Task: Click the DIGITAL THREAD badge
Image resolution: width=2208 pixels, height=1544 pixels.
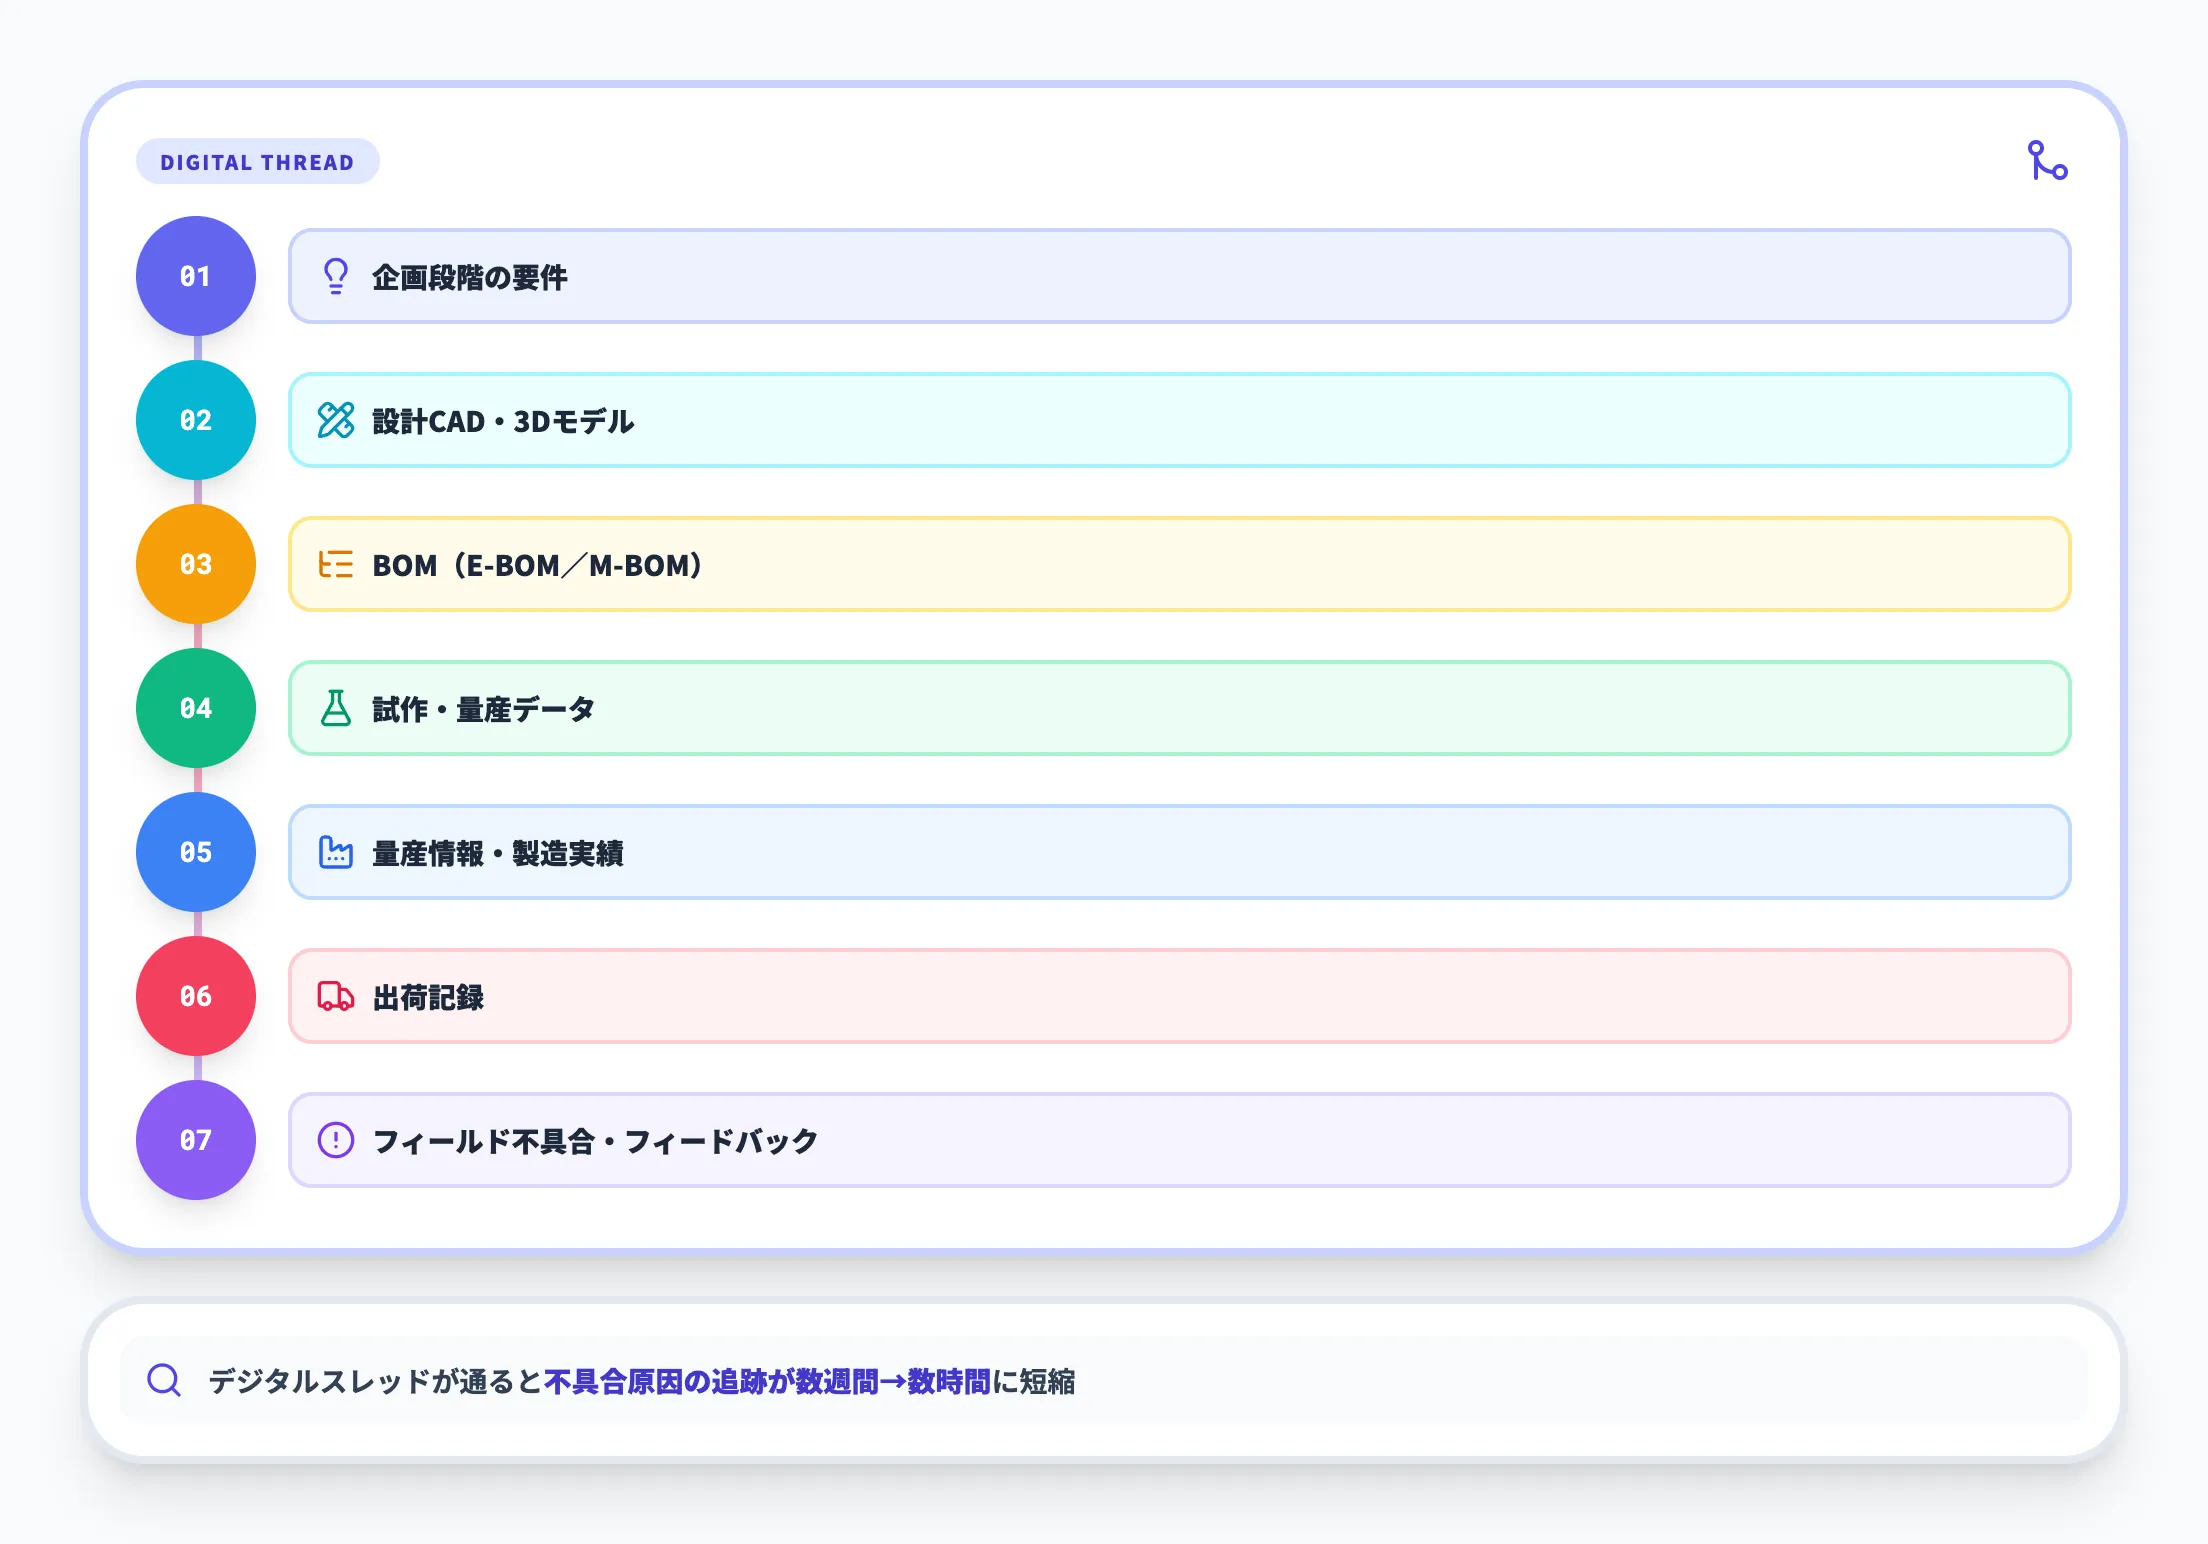Action: pyautogui.click(x=257, y=162)
